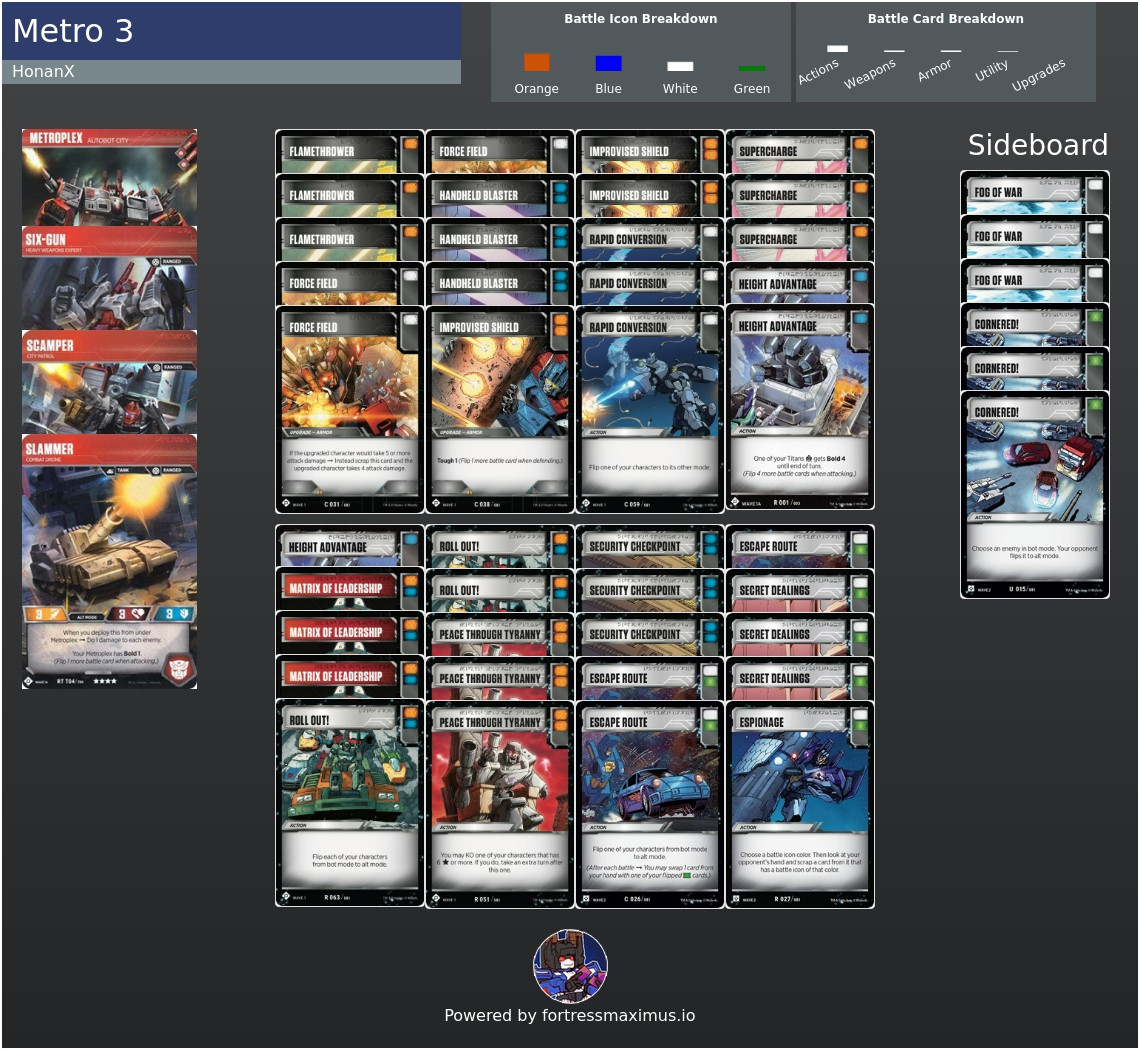1140x1050 pixels.
Task: Click 'Choose an enemy in bot mode' text
Action: 1035,552
